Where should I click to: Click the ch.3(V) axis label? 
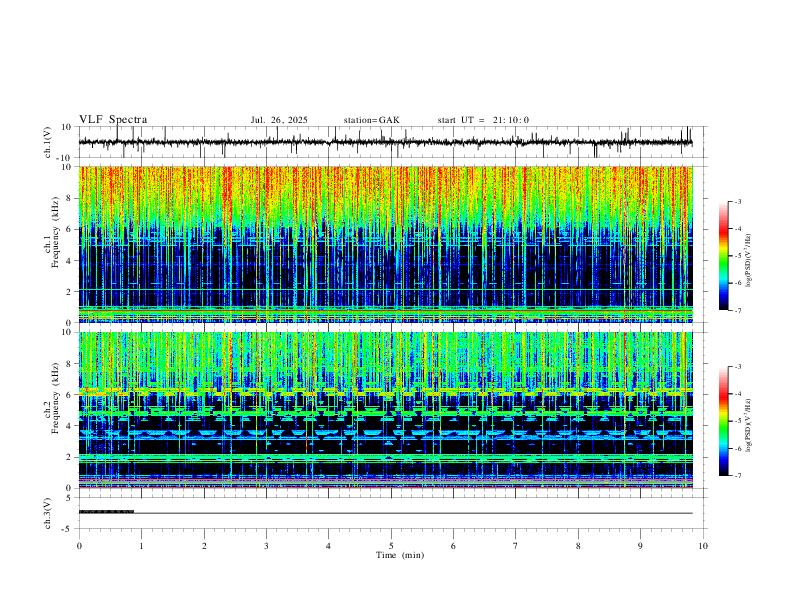(x=48, y=513)
